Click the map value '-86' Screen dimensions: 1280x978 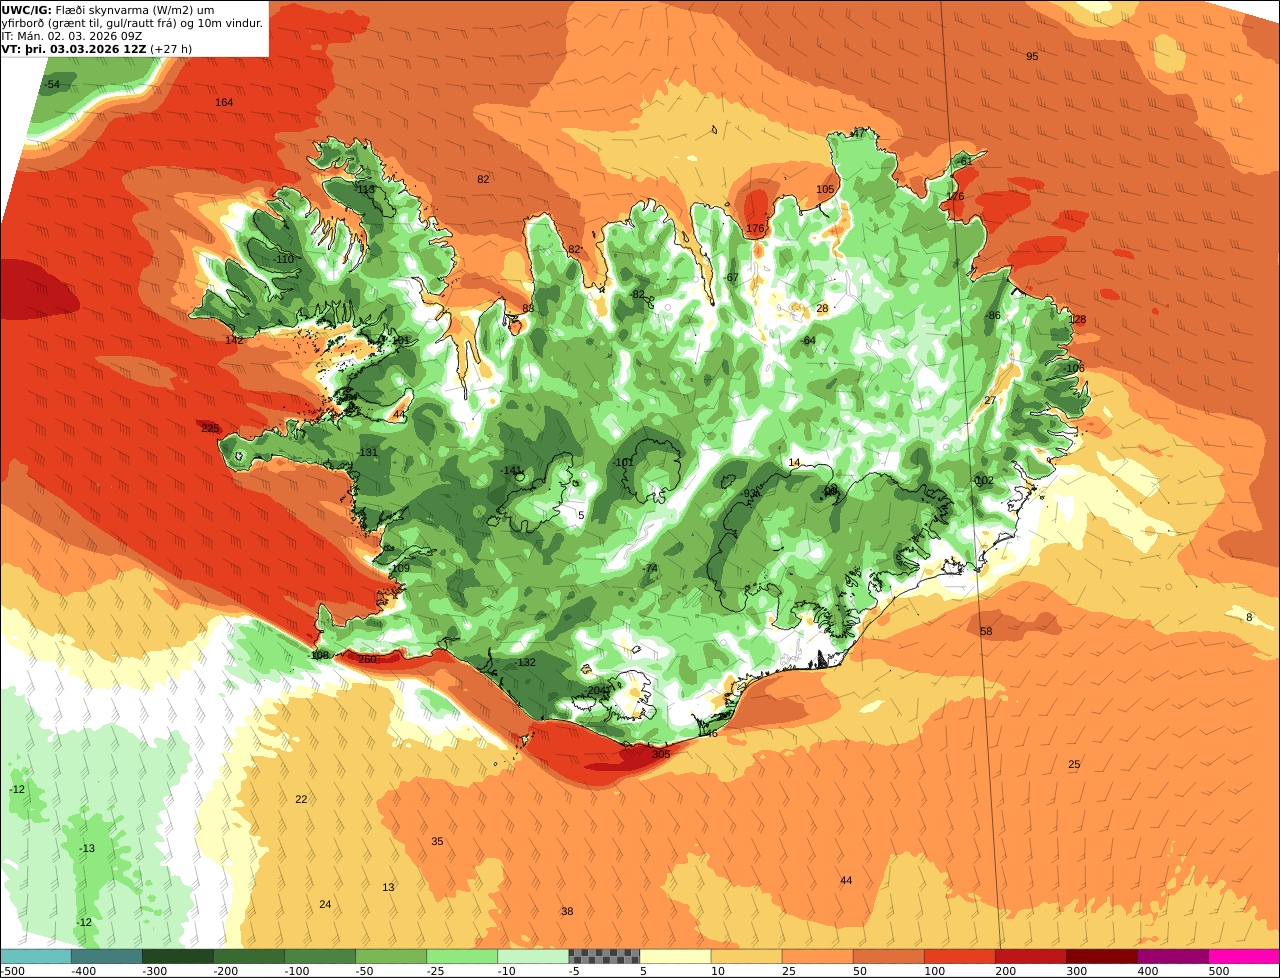tap(992, 316)
